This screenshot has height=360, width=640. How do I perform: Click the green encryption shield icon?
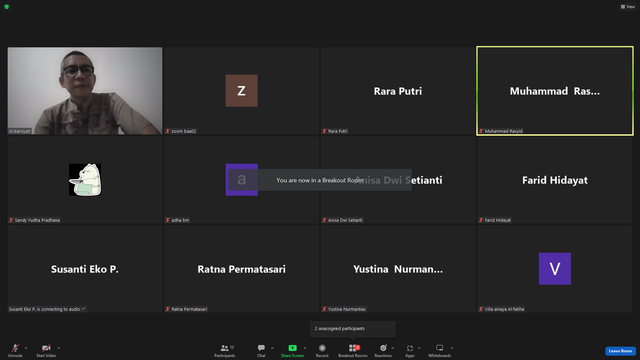coord(7,7)
